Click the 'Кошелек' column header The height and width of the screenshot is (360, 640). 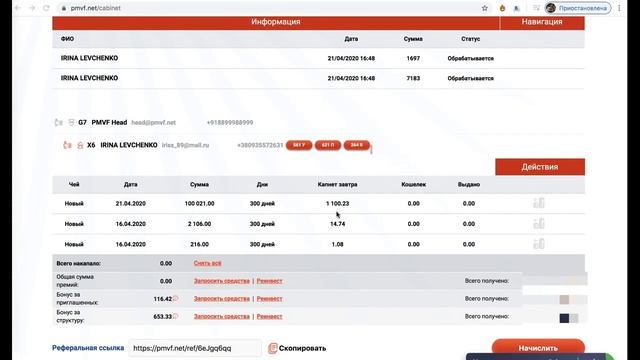tap(413, 184)
